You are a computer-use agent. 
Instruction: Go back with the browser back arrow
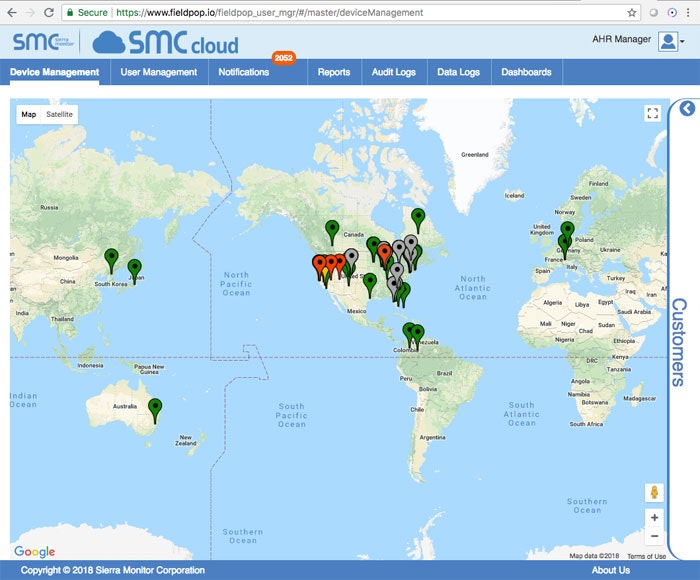12,13
